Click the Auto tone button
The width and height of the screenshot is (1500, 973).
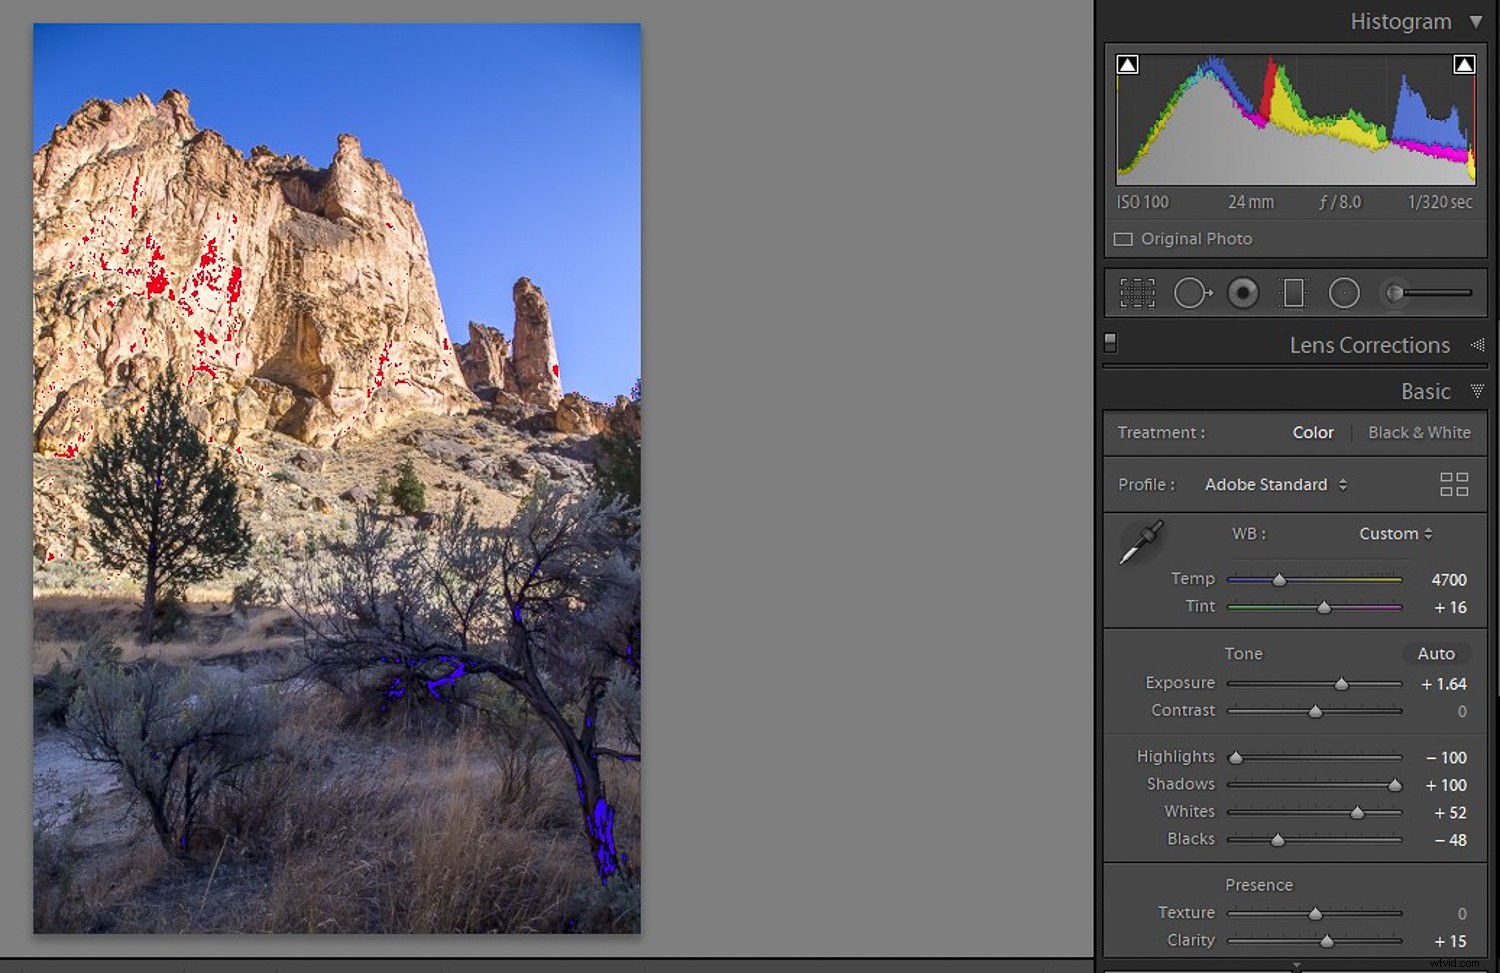(1436, 653)
